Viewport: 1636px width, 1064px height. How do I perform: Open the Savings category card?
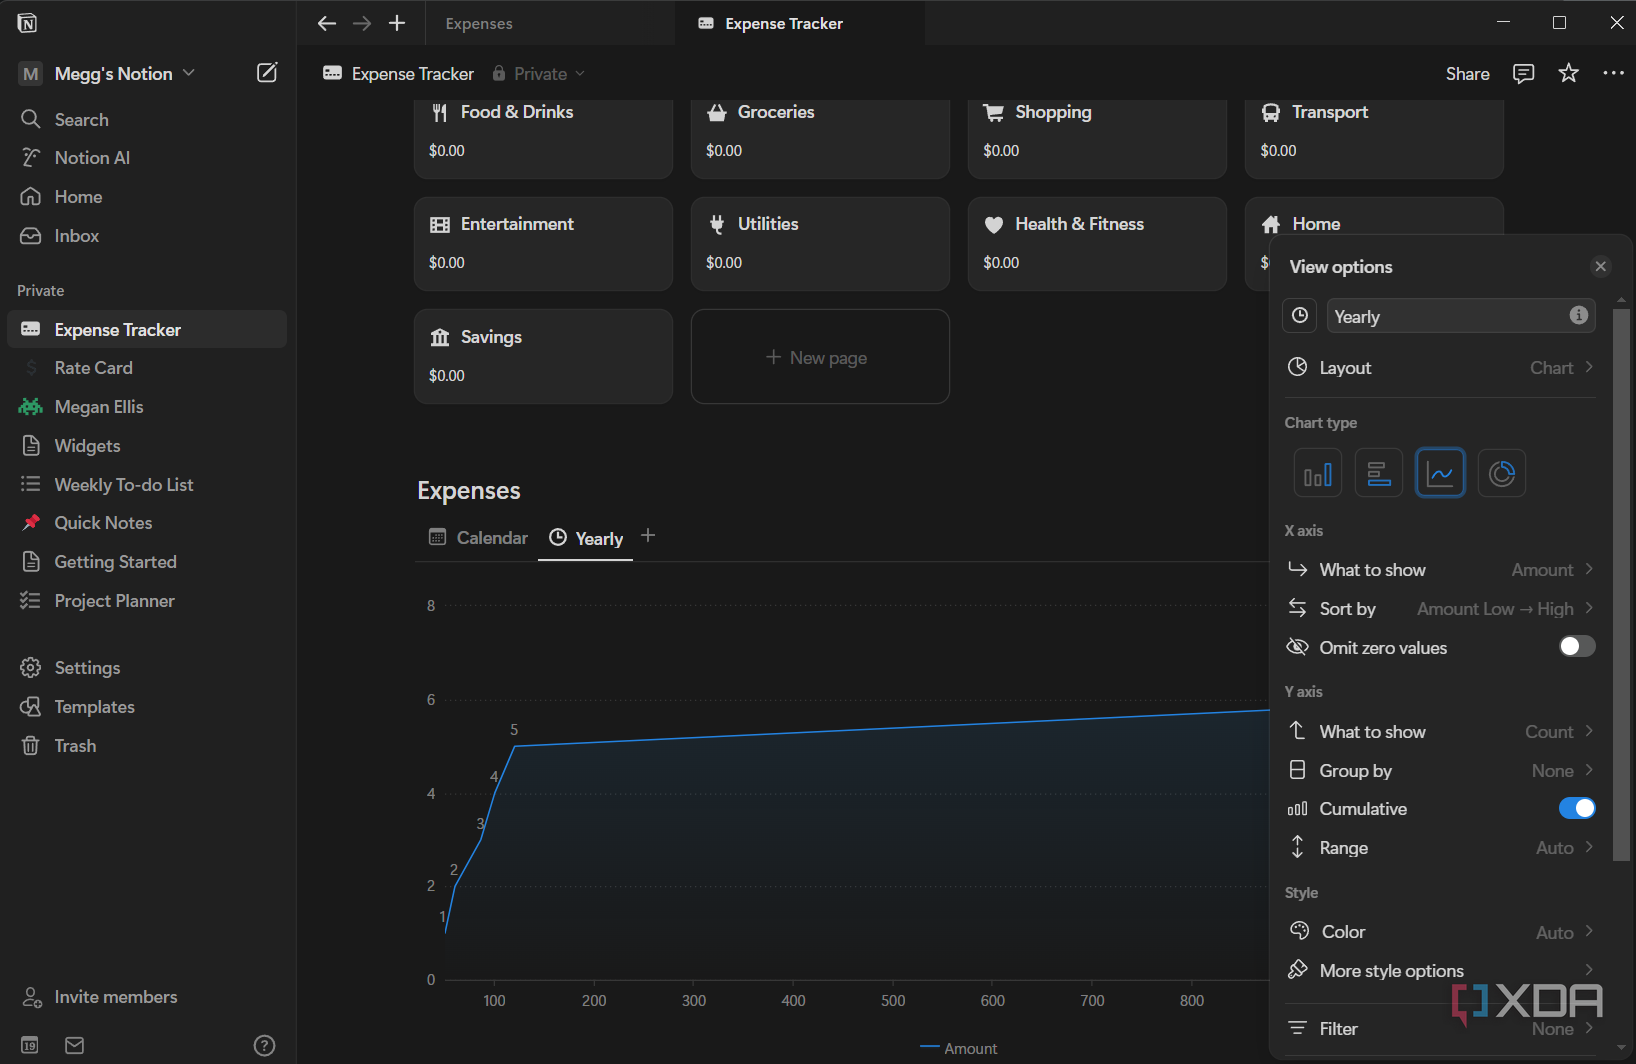pyautogui.click(x=543, y=356)
